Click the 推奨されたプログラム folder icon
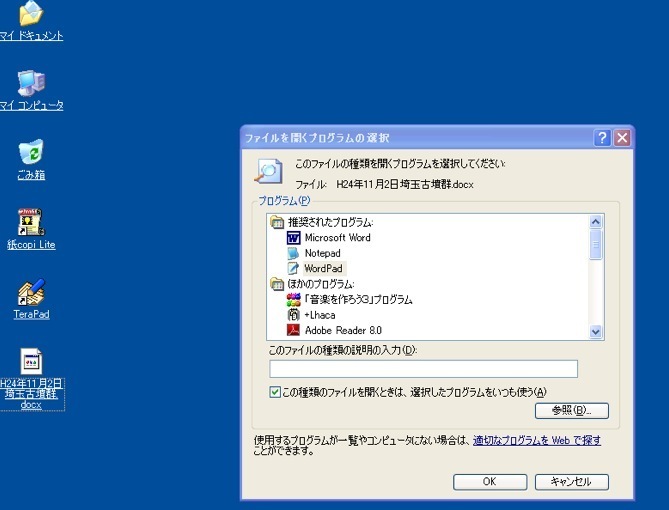Viewport: 669px width, 510px height. click(x=277, y=222)
